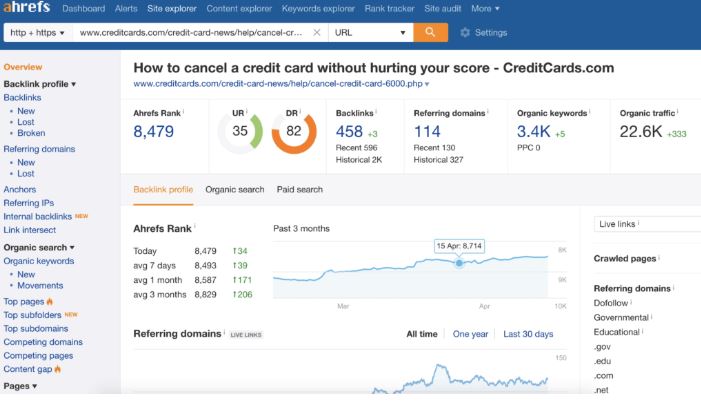Collapse the Backlink profile sidebar section

[39, 84]
